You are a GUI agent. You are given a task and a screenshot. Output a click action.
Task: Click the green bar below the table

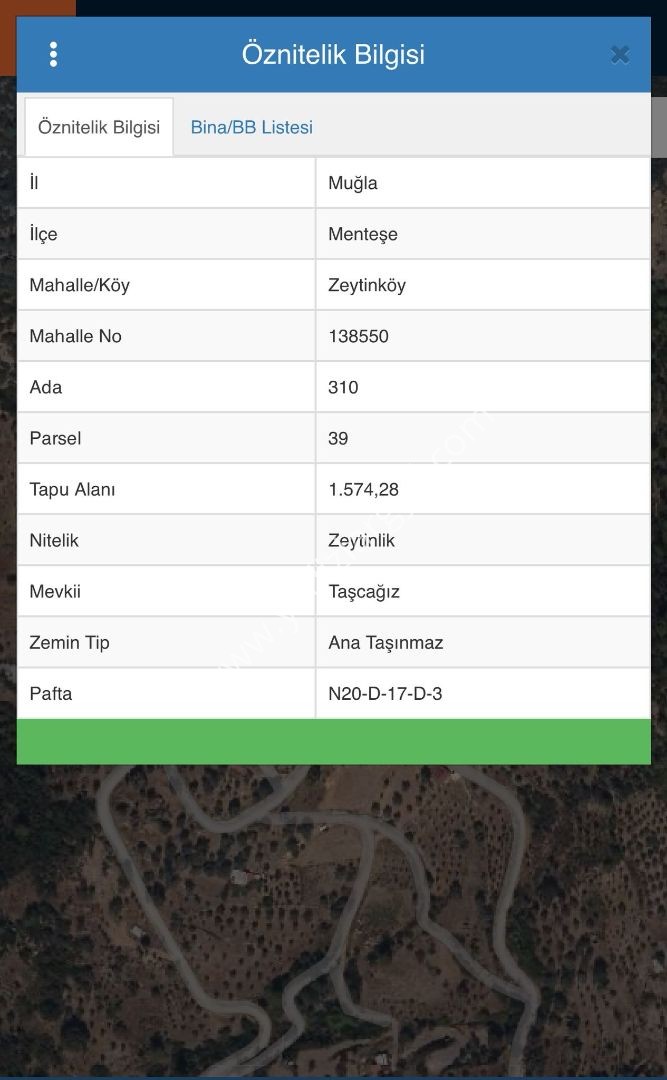click(x=334, y=741)
